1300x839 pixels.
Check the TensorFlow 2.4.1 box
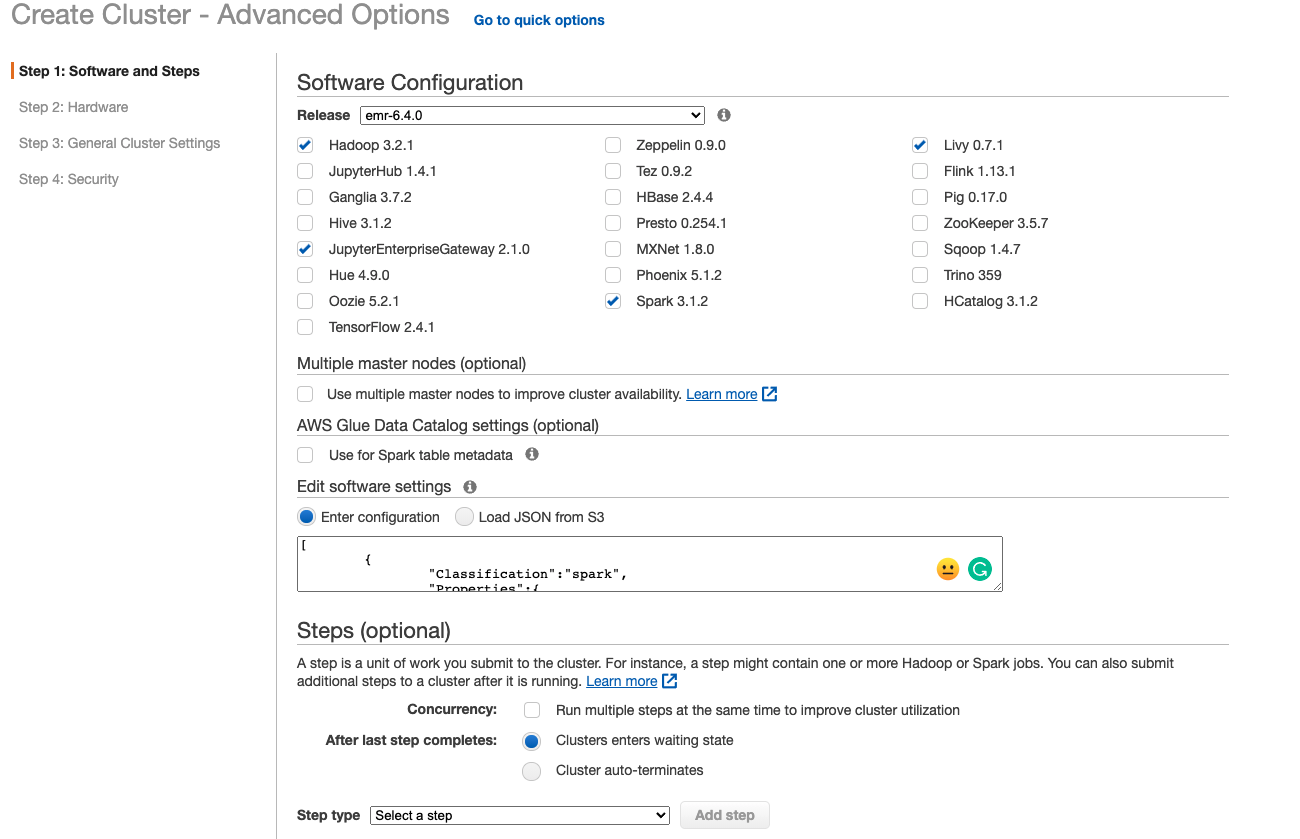coord(305,327)
